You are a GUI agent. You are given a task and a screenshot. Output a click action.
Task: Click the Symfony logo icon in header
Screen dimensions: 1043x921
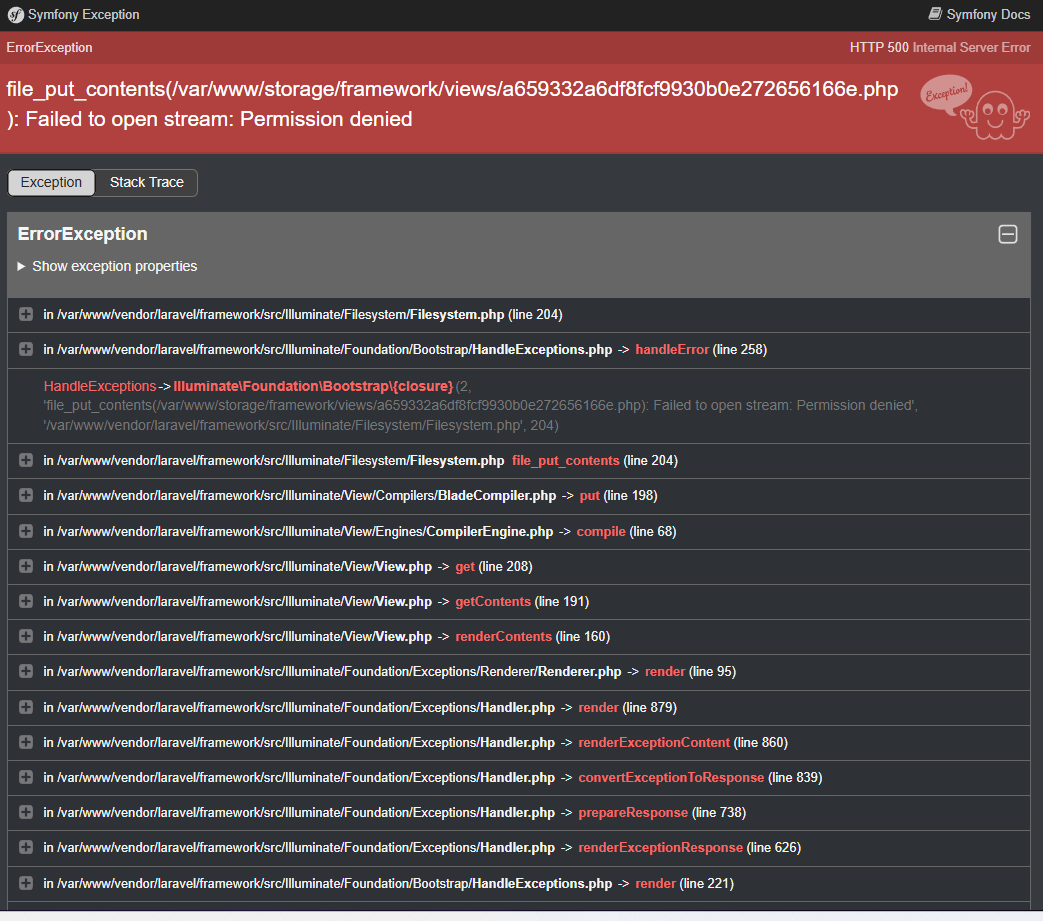tap(15, 15)
